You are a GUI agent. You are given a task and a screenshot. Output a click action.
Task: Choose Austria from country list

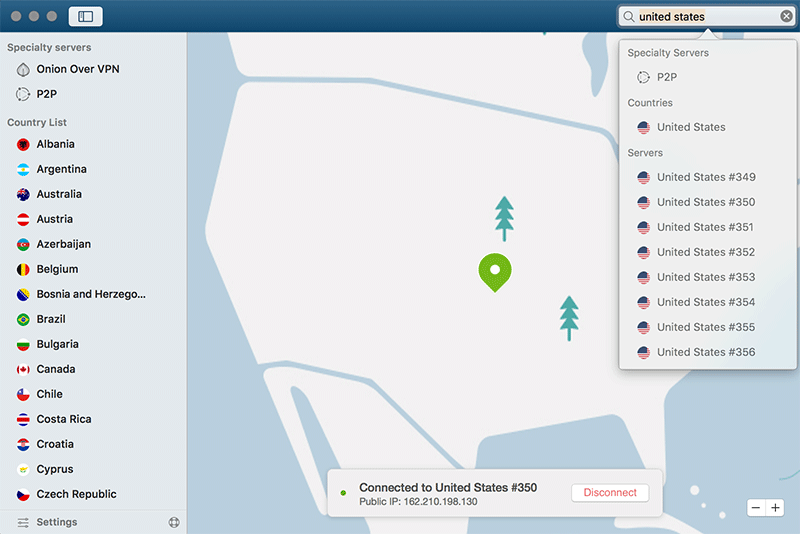point(55,219)
